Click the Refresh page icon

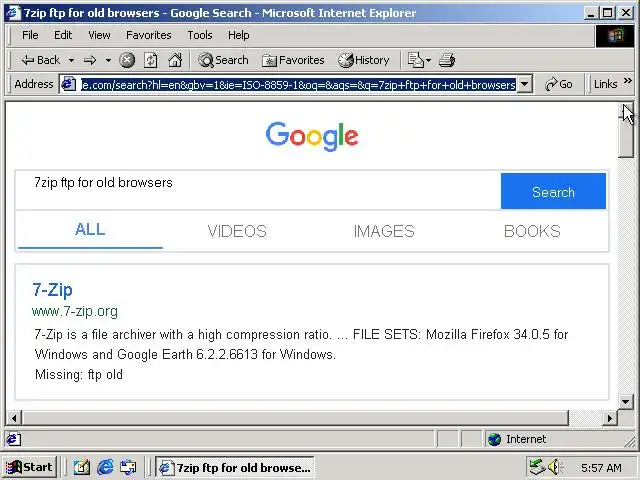click(151, 60)
